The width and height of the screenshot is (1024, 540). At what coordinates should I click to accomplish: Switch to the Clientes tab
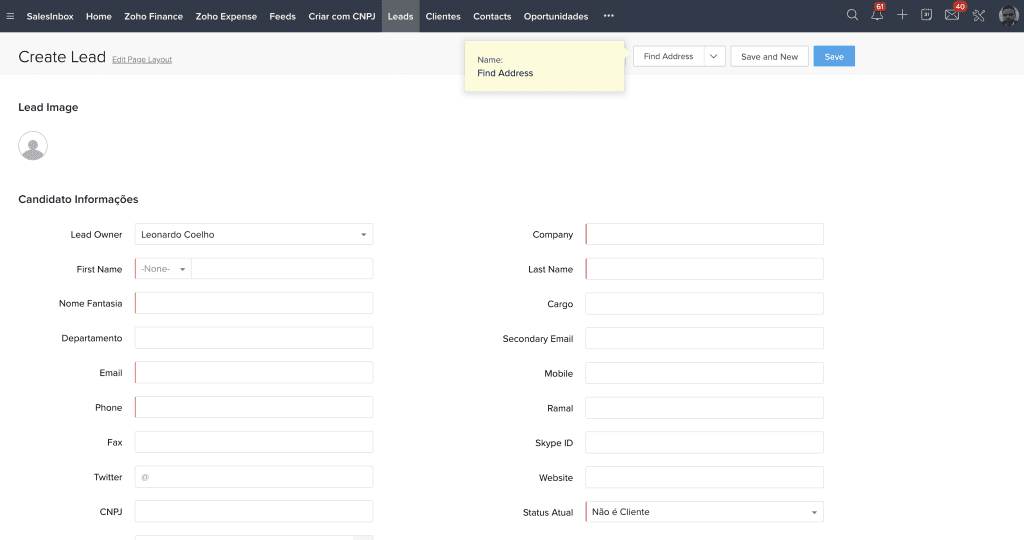point(443,16)
